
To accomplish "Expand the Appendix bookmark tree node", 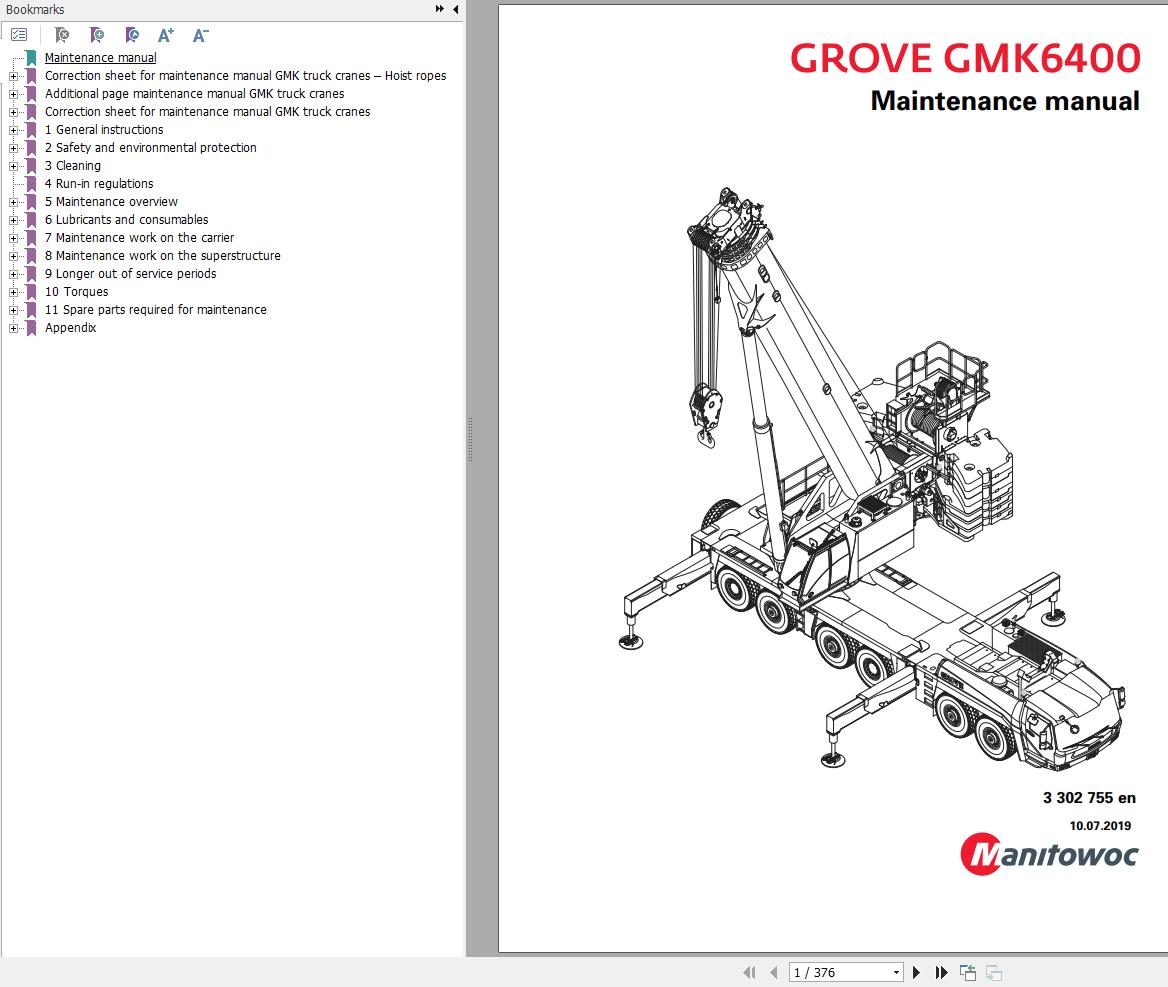I will [13, 328].
